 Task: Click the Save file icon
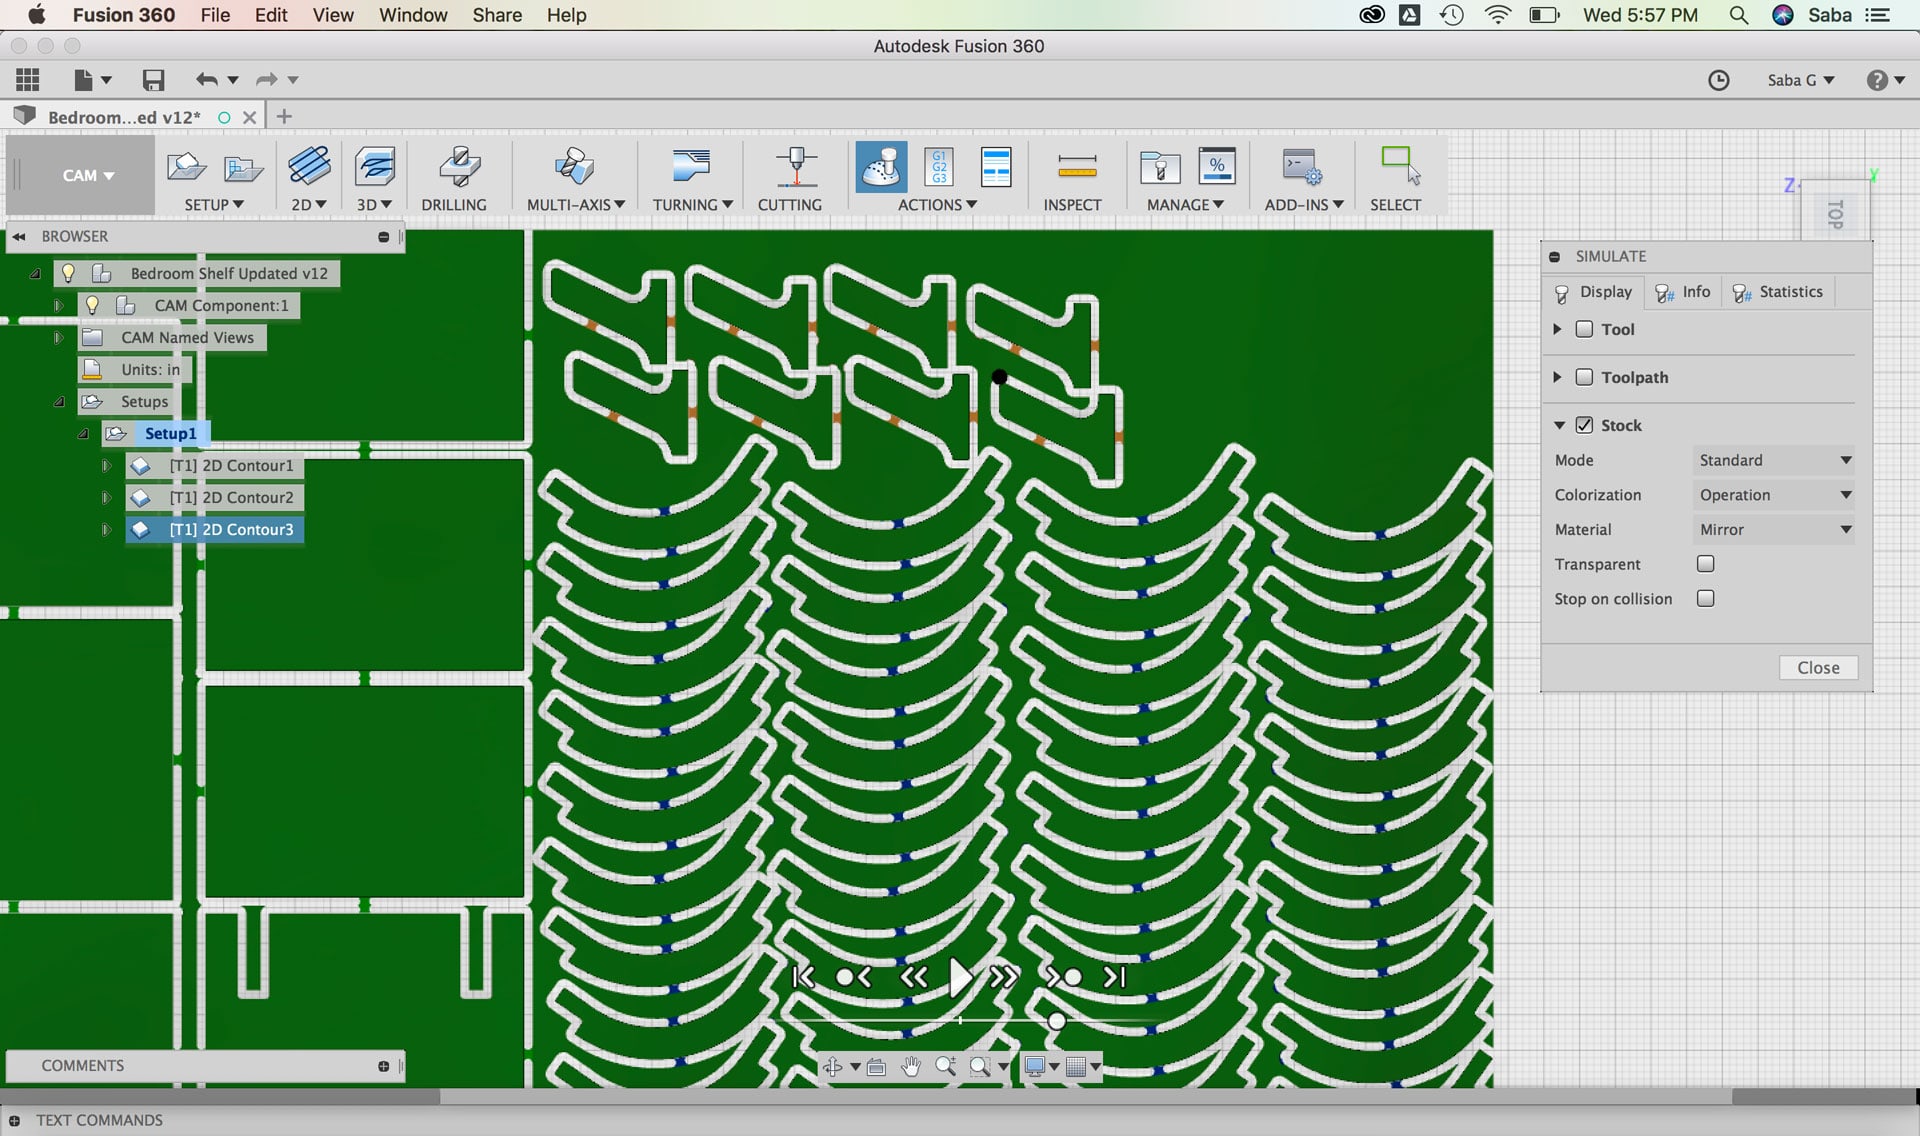(x=153, y=80)
